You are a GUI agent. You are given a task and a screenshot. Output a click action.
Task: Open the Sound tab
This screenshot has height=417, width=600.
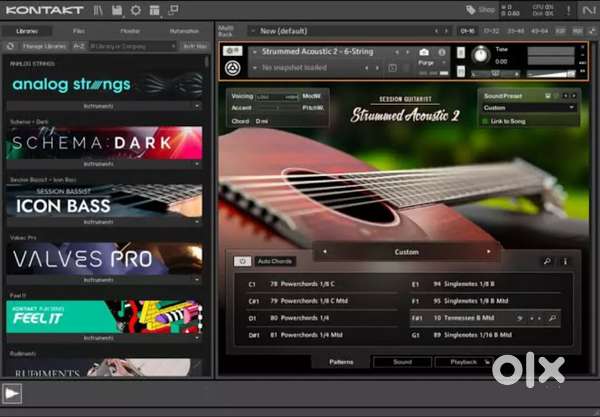403,362
